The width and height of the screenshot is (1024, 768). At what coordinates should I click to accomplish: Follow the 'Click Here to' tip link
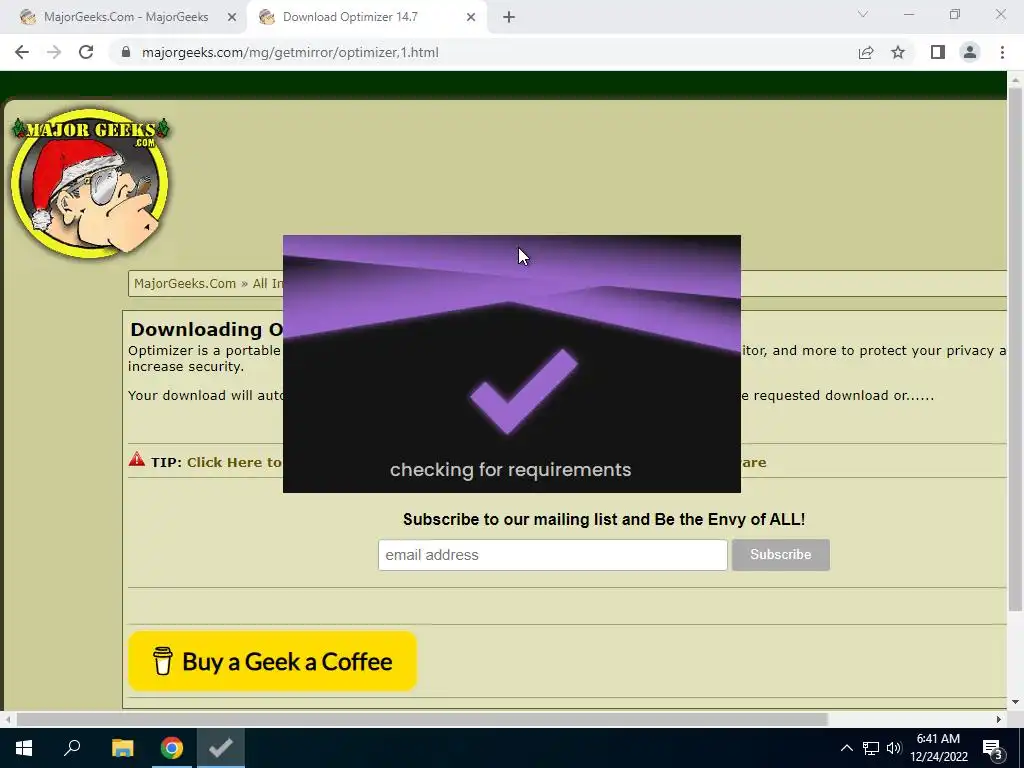pos(234,462)
